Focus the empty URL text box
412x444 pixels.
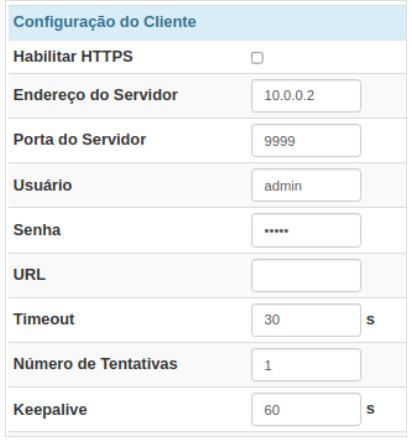pyautogui.click(x=306, y=275)
